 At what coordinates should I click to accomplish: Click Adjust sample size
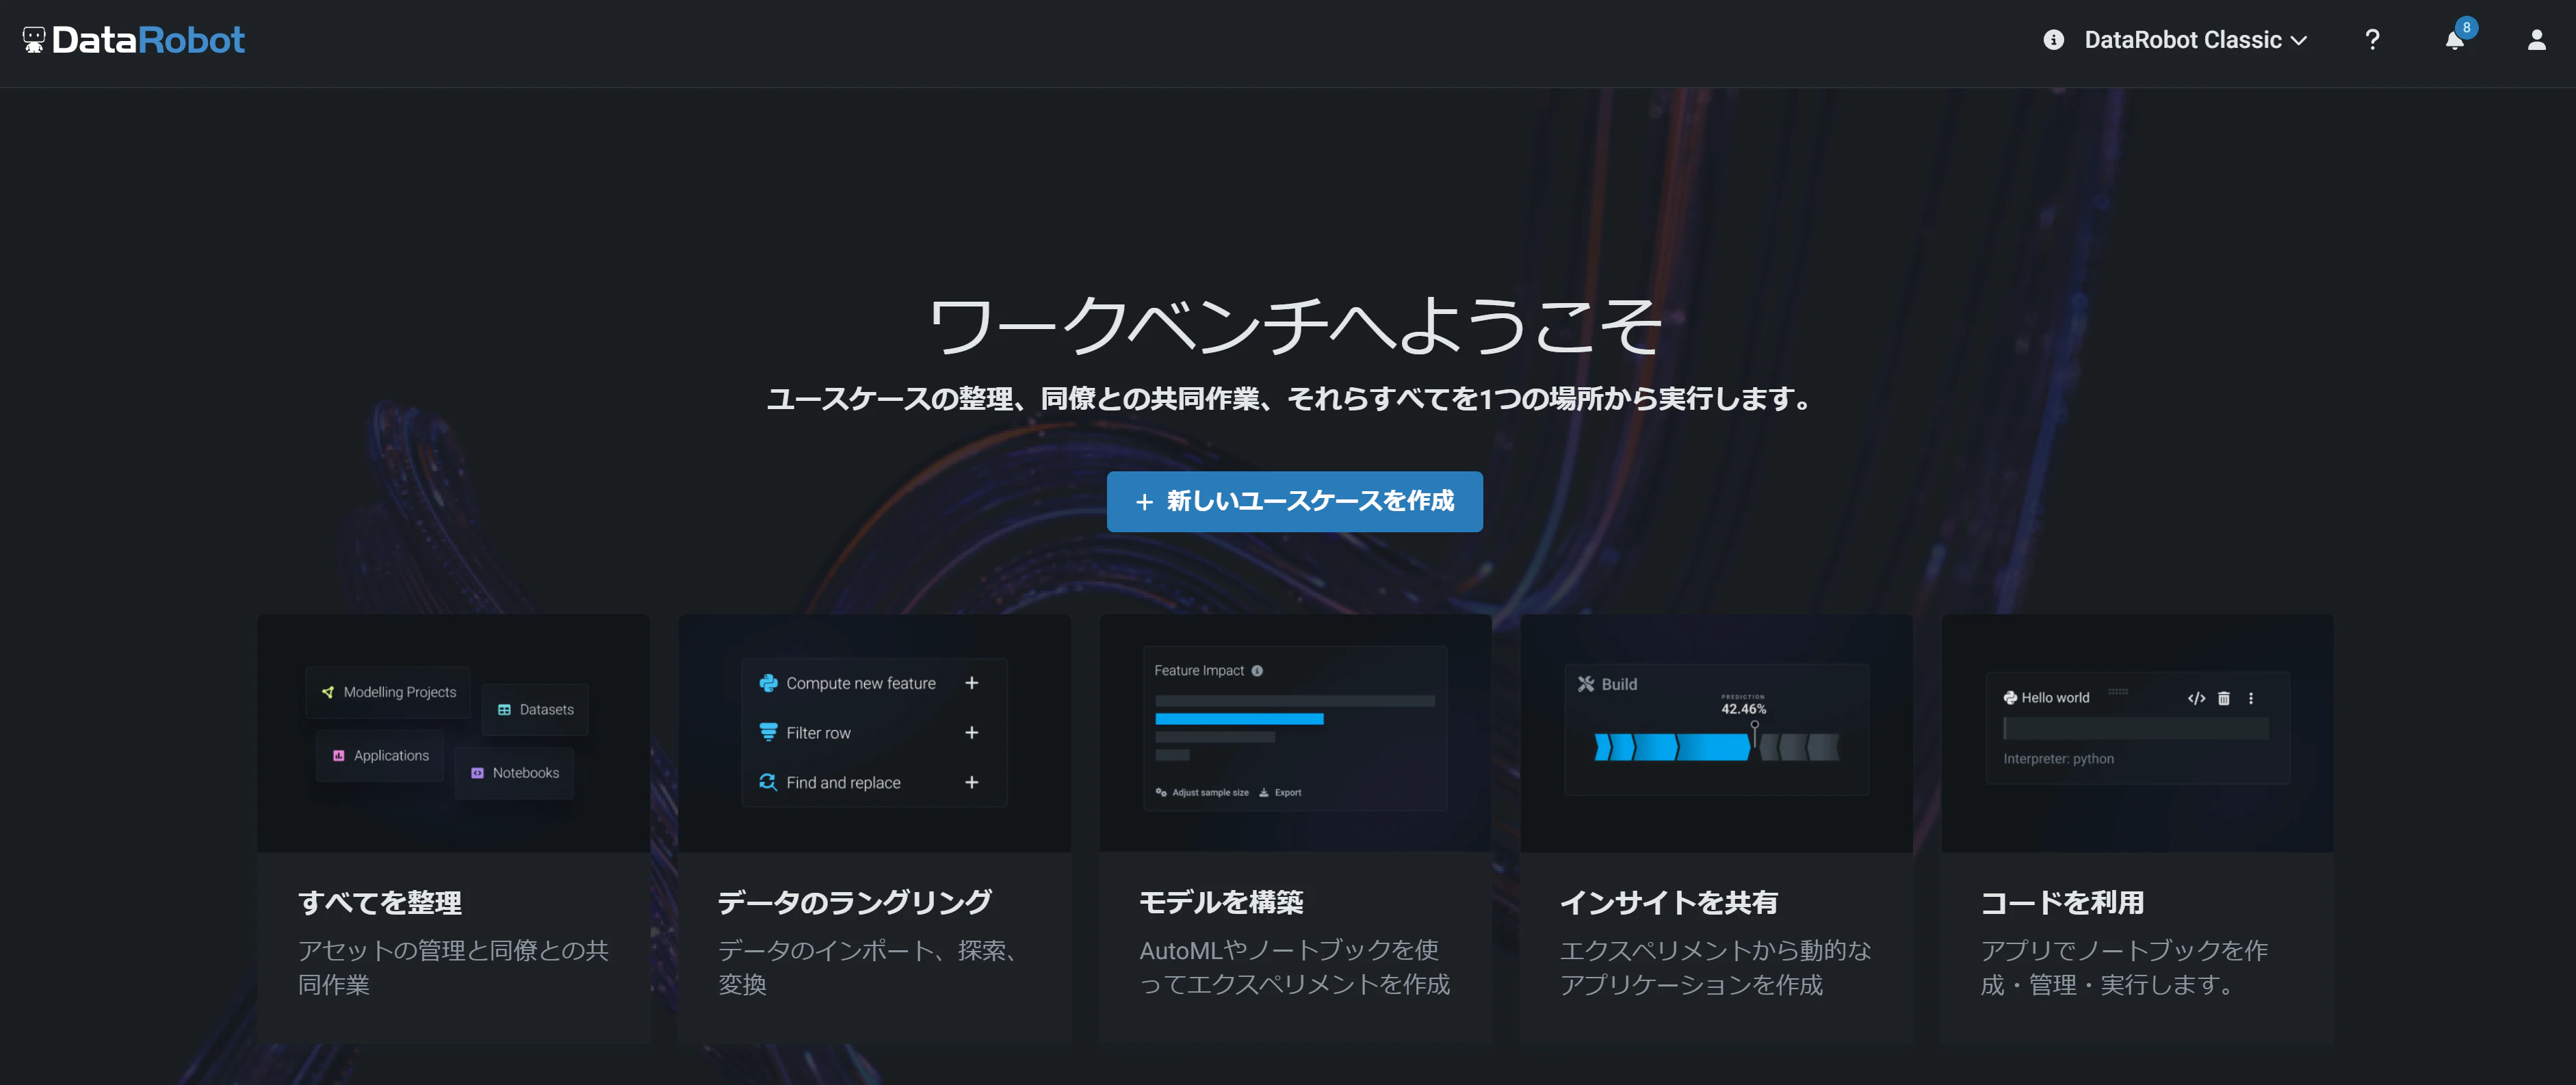1202,792
